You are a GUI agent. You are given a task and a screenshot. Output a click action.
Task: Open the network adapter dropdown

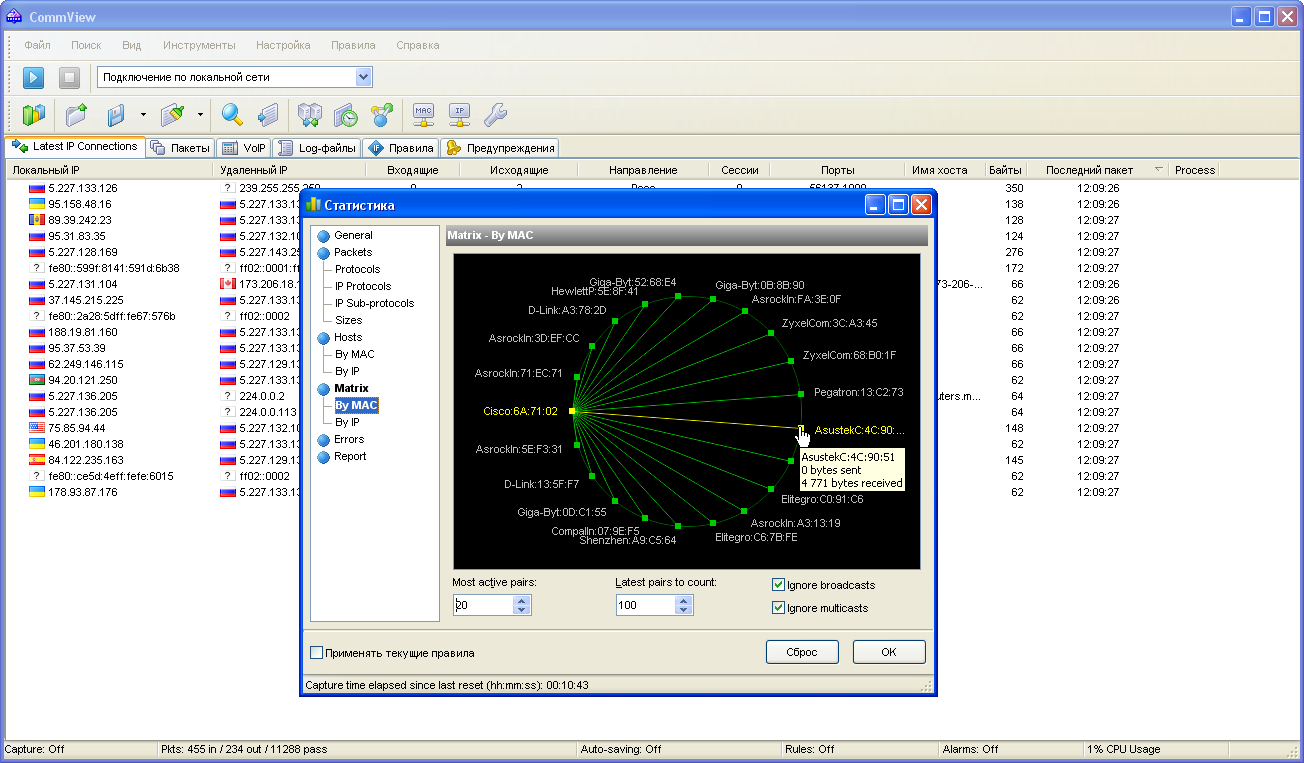[x=363, y=77]
